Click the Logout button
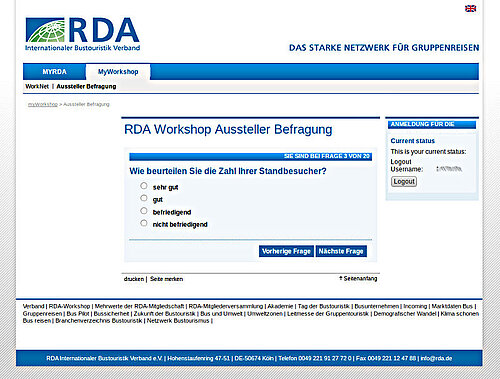The image size is (500, 379). pyautogui.click(x=404, y=182)
